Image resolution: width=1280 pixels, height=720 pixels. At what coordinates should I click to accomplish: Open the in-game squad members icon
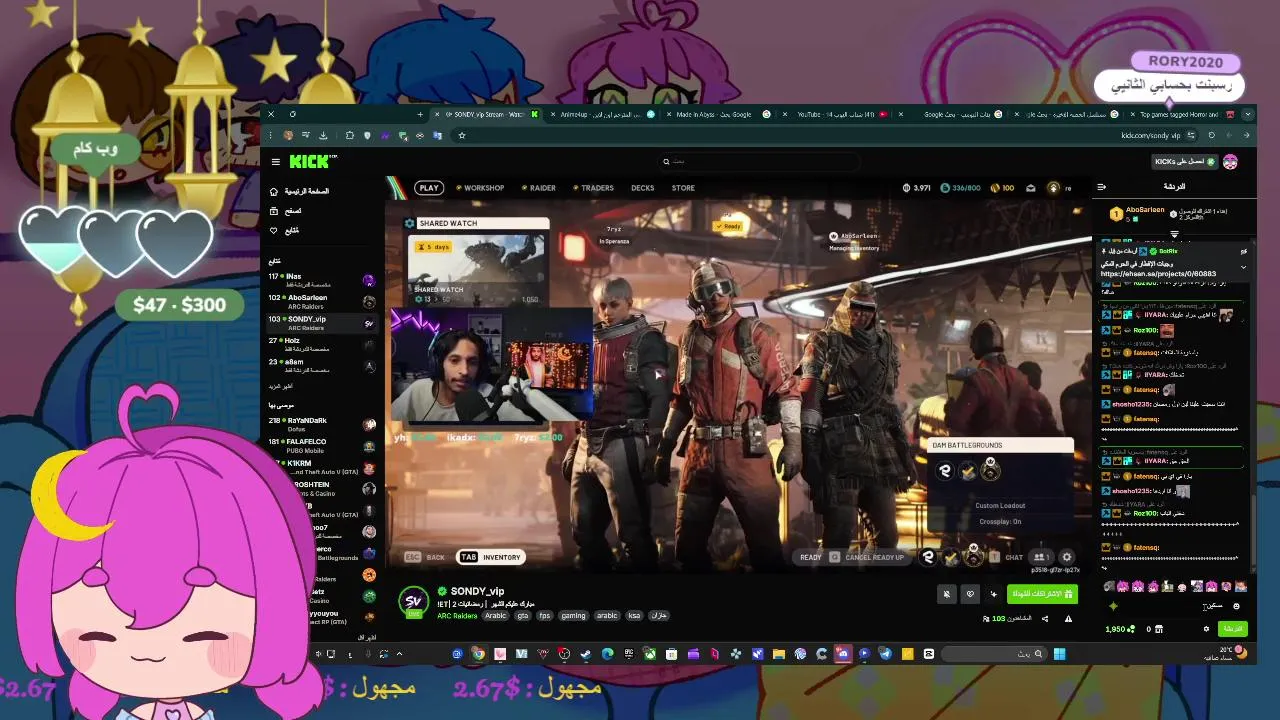(x=1041, y=557)
